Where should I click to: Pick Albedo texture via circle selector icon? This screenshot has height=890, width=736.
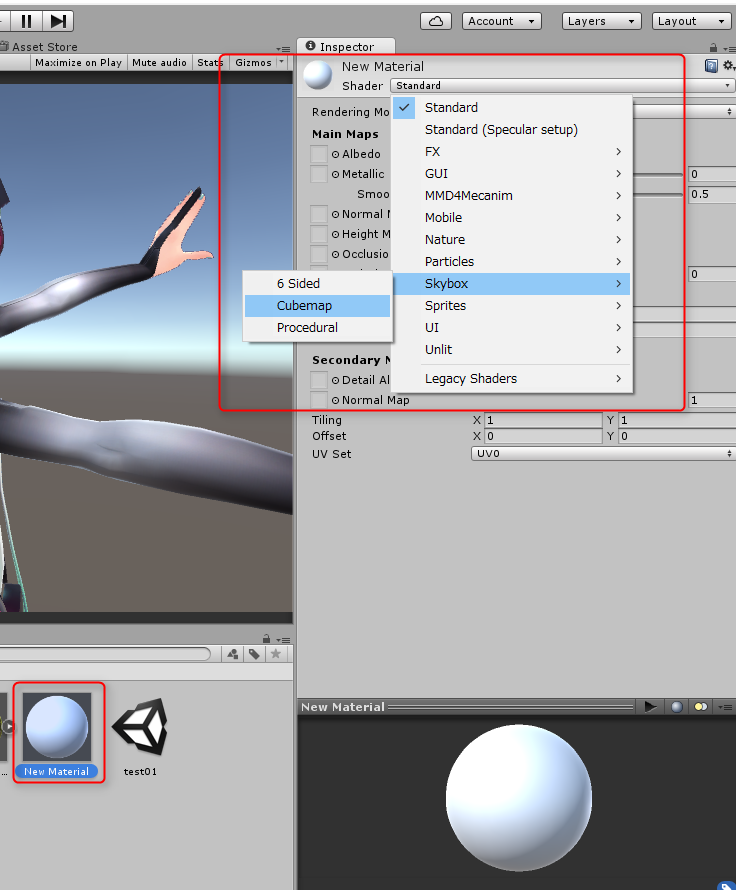pyautogui.click(x=335, y=154)
